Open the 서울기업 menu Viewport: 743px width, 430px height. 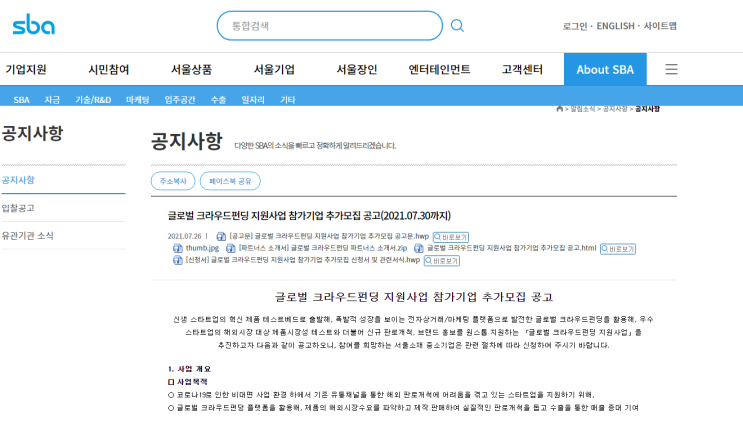(x=274, y=70)
